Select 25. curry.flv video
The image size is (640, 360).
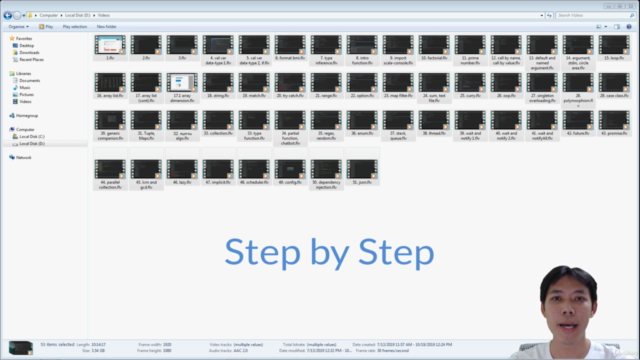click(470, 85)
